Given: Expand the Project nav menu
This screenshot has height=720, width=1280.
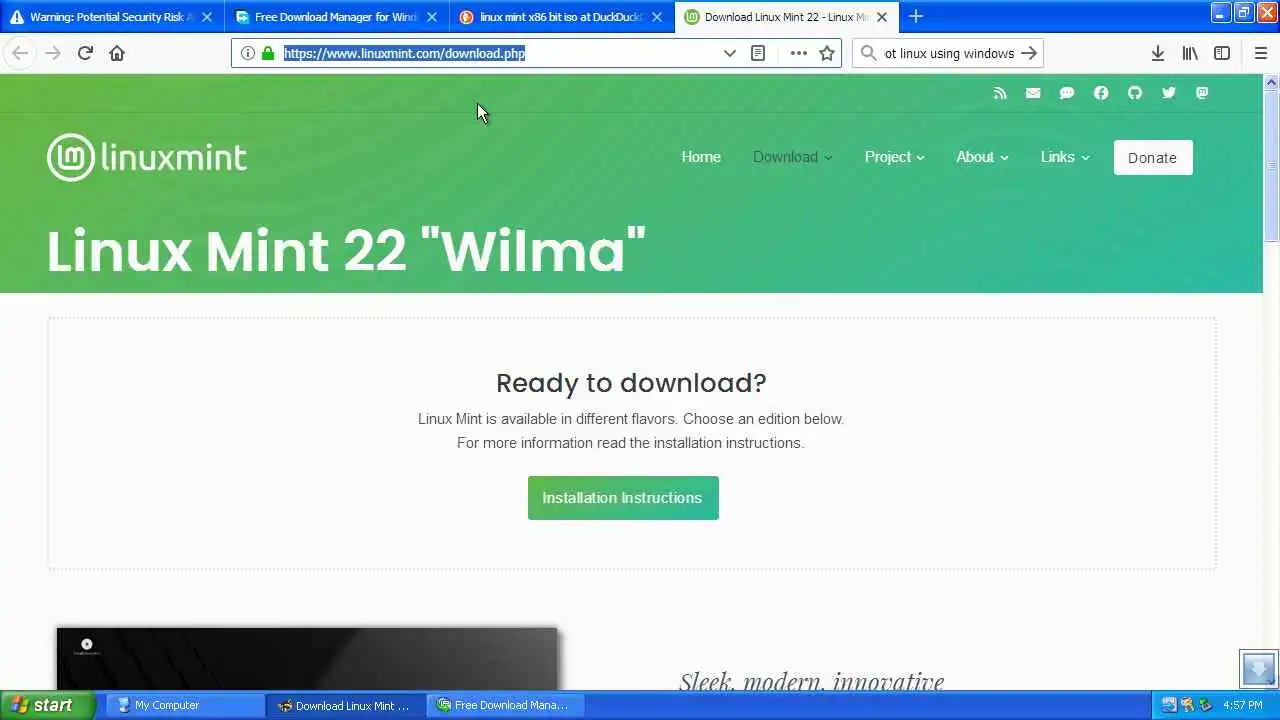Looking at the screenshot, I should pos(894,157).
